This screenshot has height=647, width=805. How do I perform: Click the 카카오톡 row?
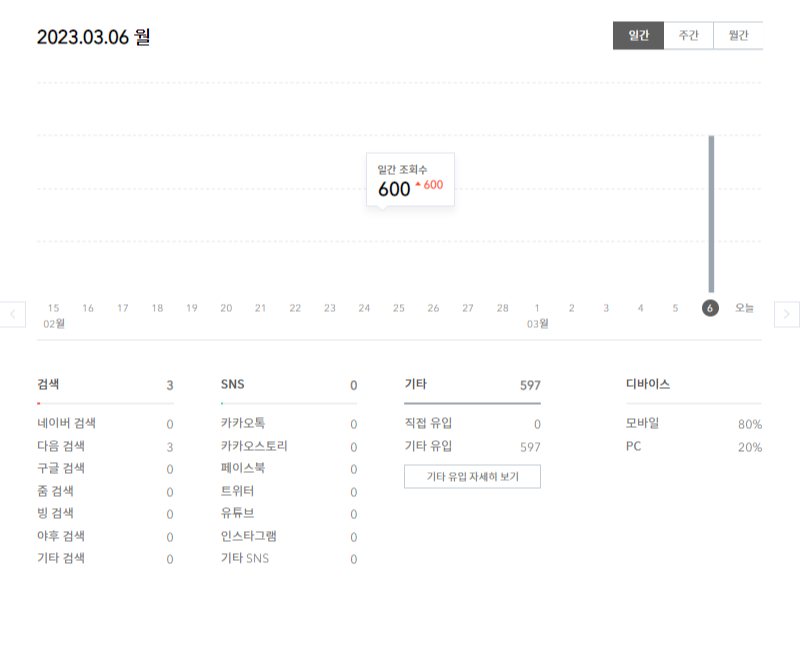click(289, 424)
